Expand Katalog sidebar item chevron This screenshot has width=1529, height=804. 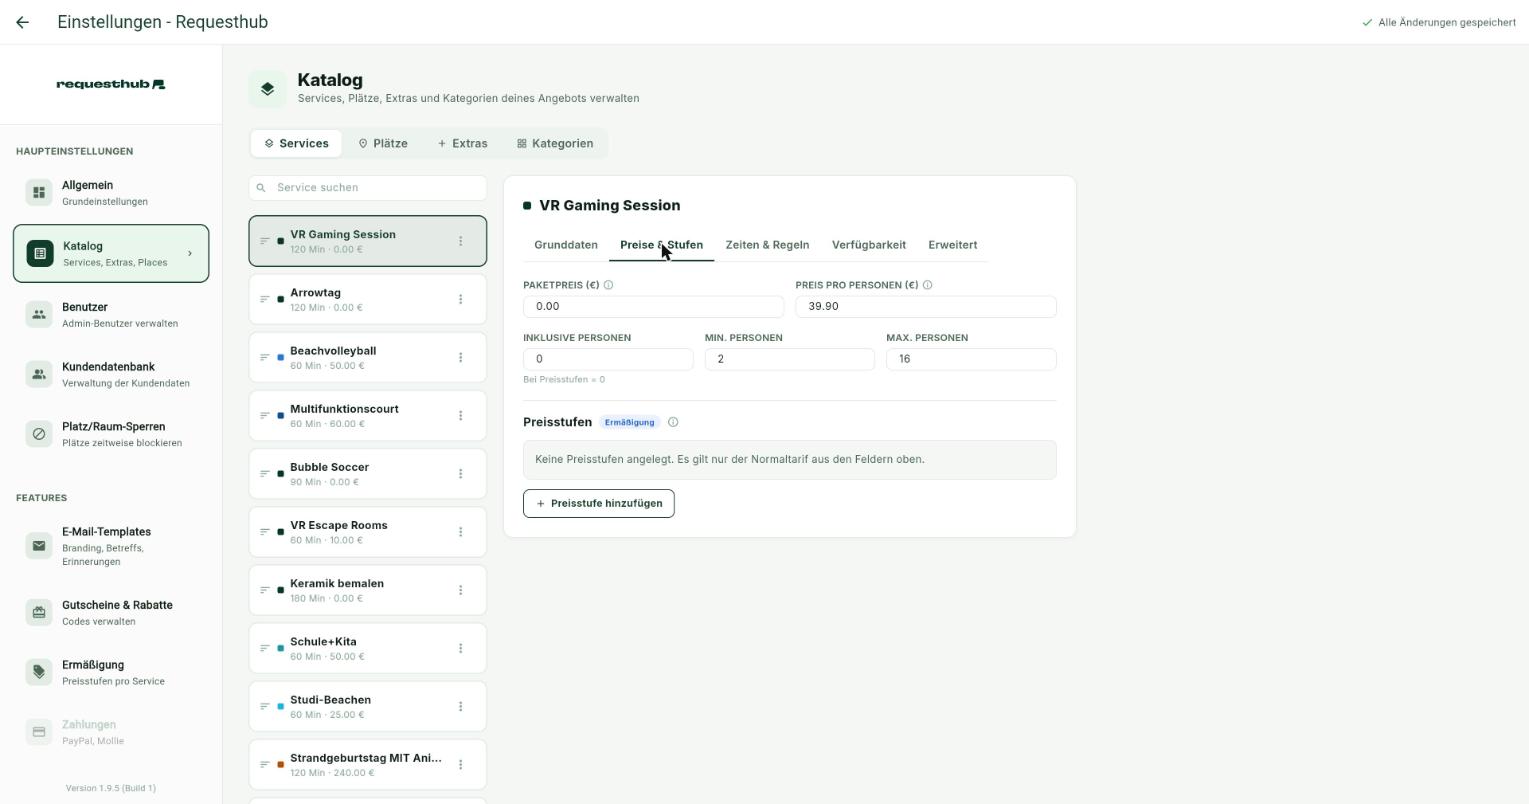point(190,254)
